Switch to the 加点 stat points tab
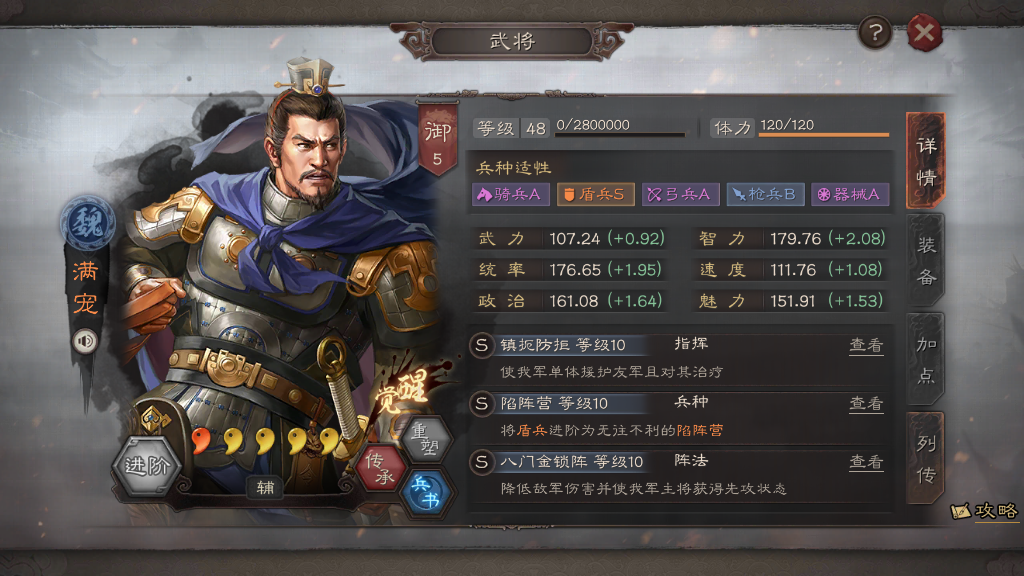 [x=926, y=360]
